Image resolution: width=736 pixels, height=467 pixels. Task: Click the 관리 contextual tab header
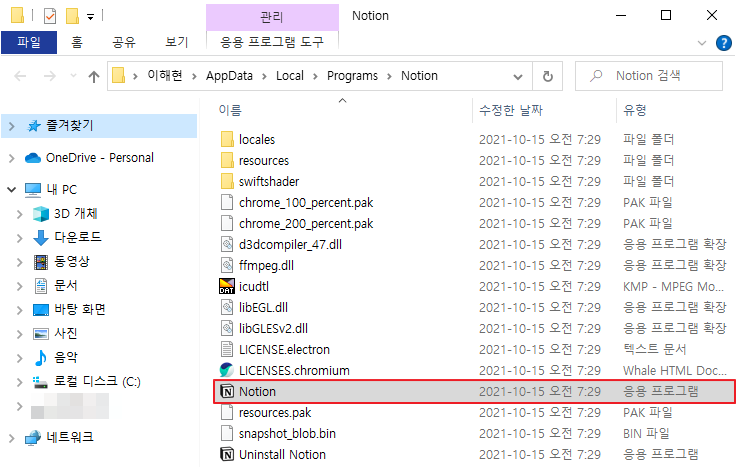[272, 17]
